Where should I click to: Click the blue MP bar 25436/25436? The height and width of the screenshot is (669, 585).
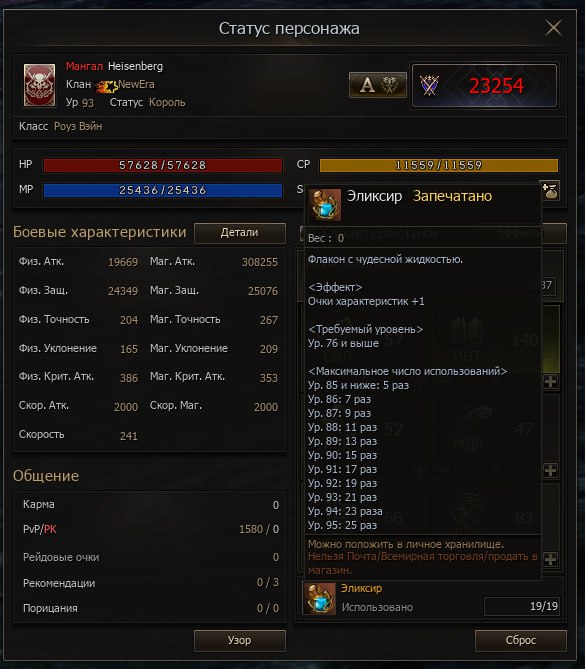click(163, 190)
